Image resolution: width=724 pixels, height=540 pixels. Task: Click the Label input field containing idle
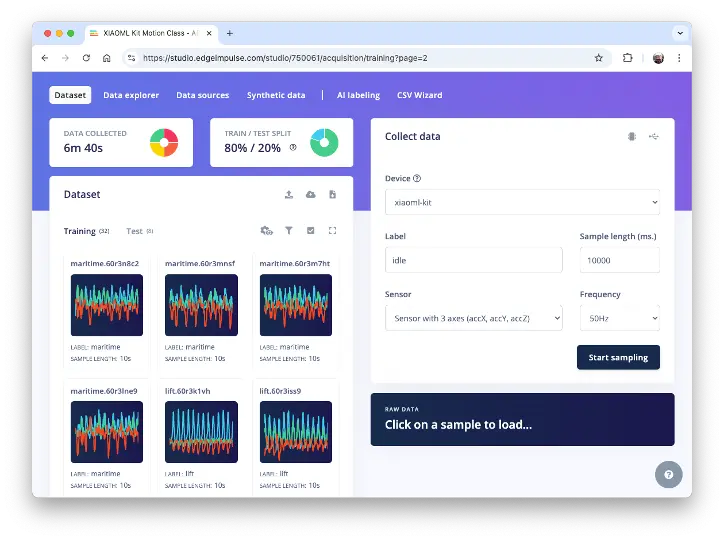pyautogui.click(x=473, y=260)
